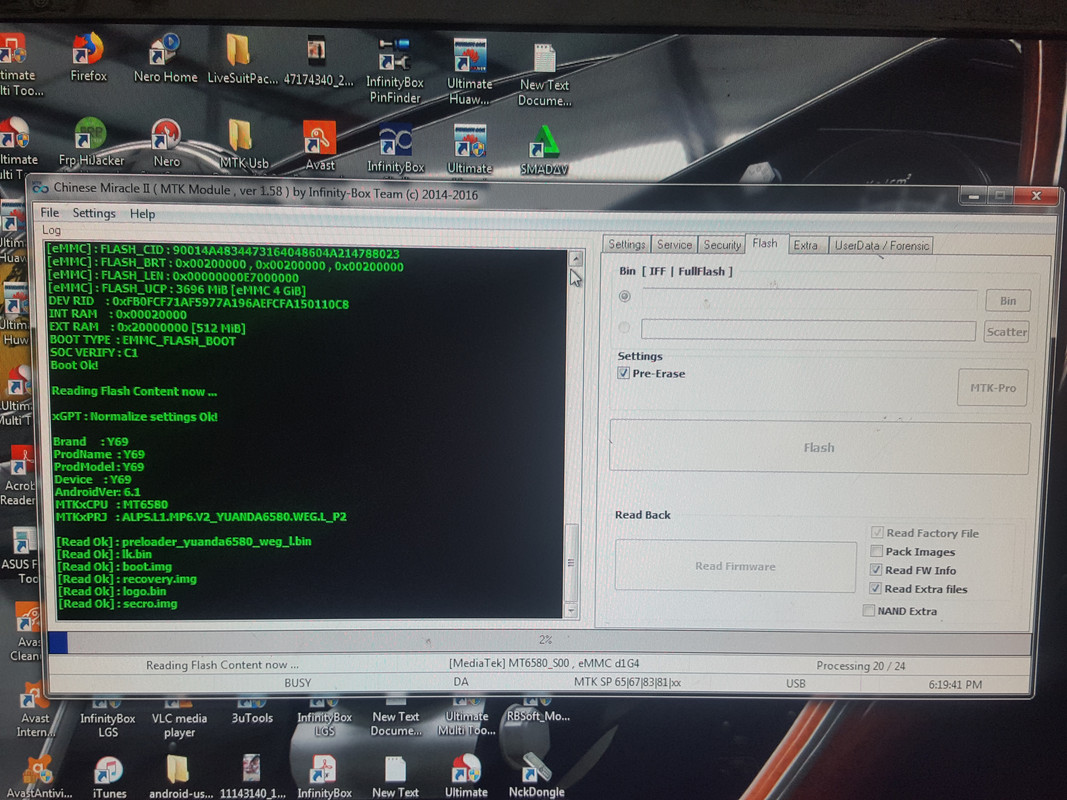Switch to the Settings tab

click(x=626, y=244)
